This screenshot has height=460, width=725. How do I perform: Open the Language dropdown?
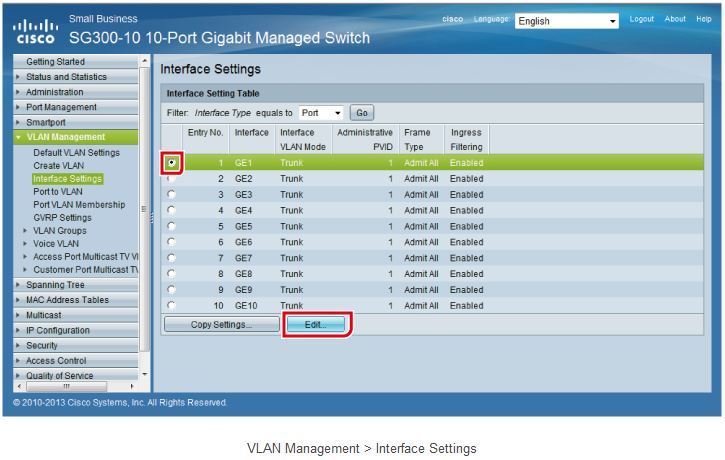[567, 21]
